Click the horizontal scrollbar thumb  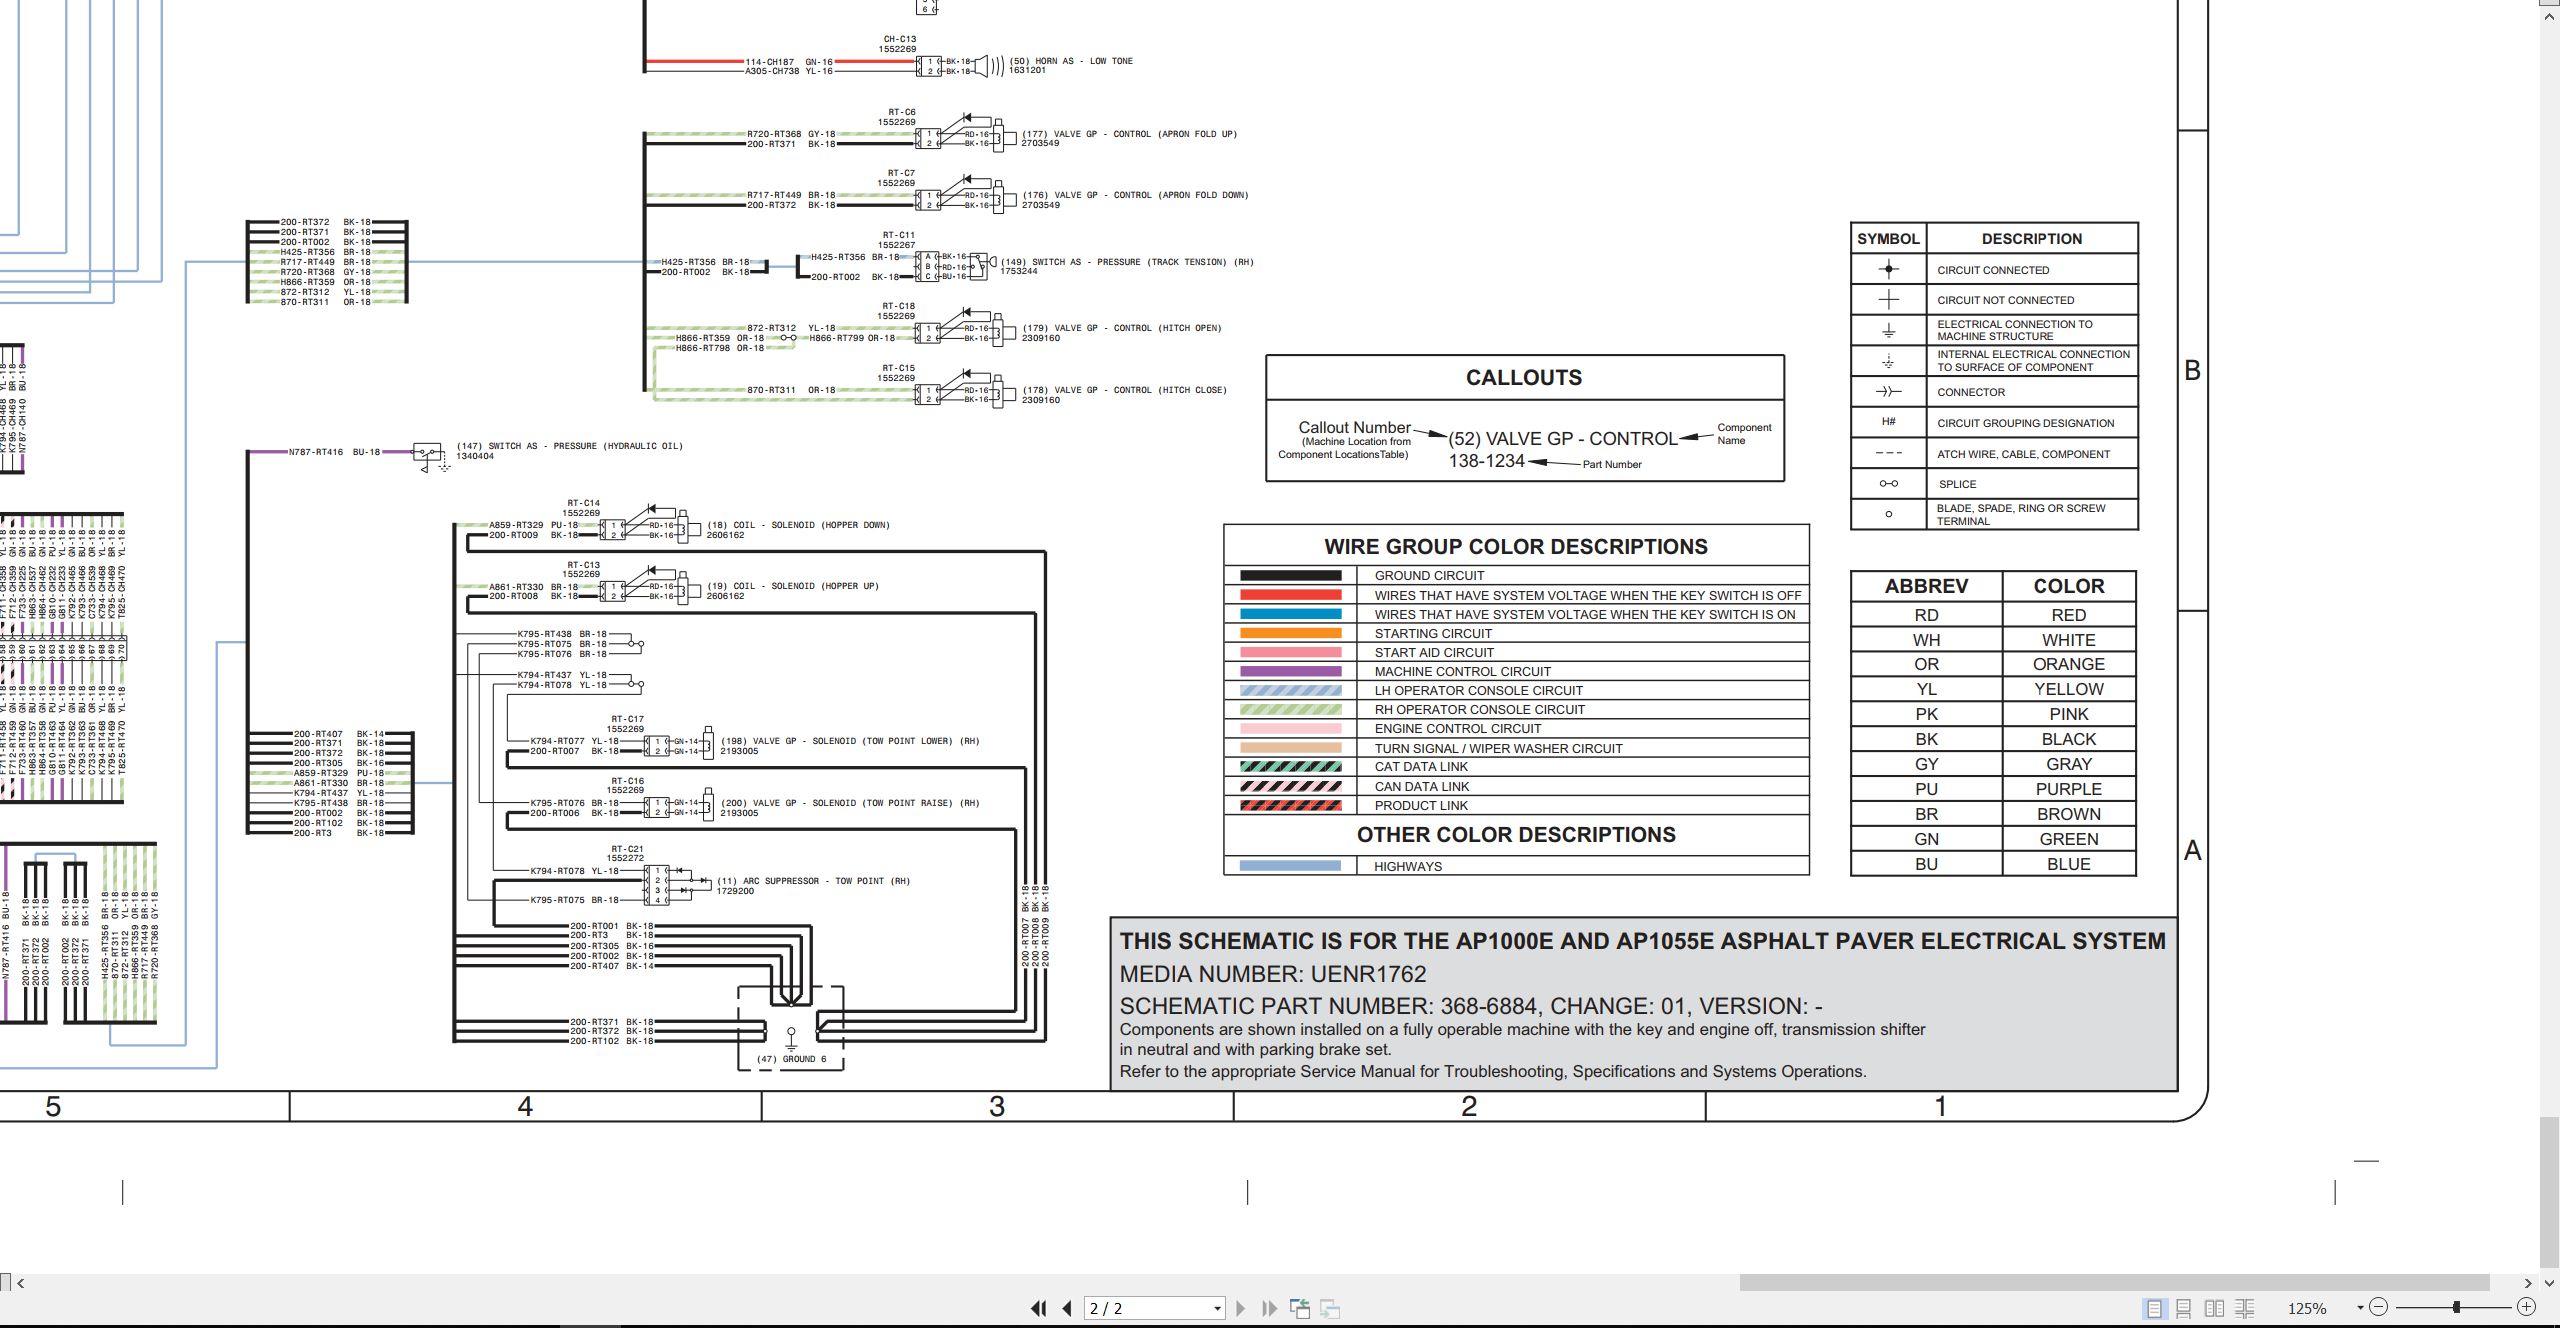2114,1283
